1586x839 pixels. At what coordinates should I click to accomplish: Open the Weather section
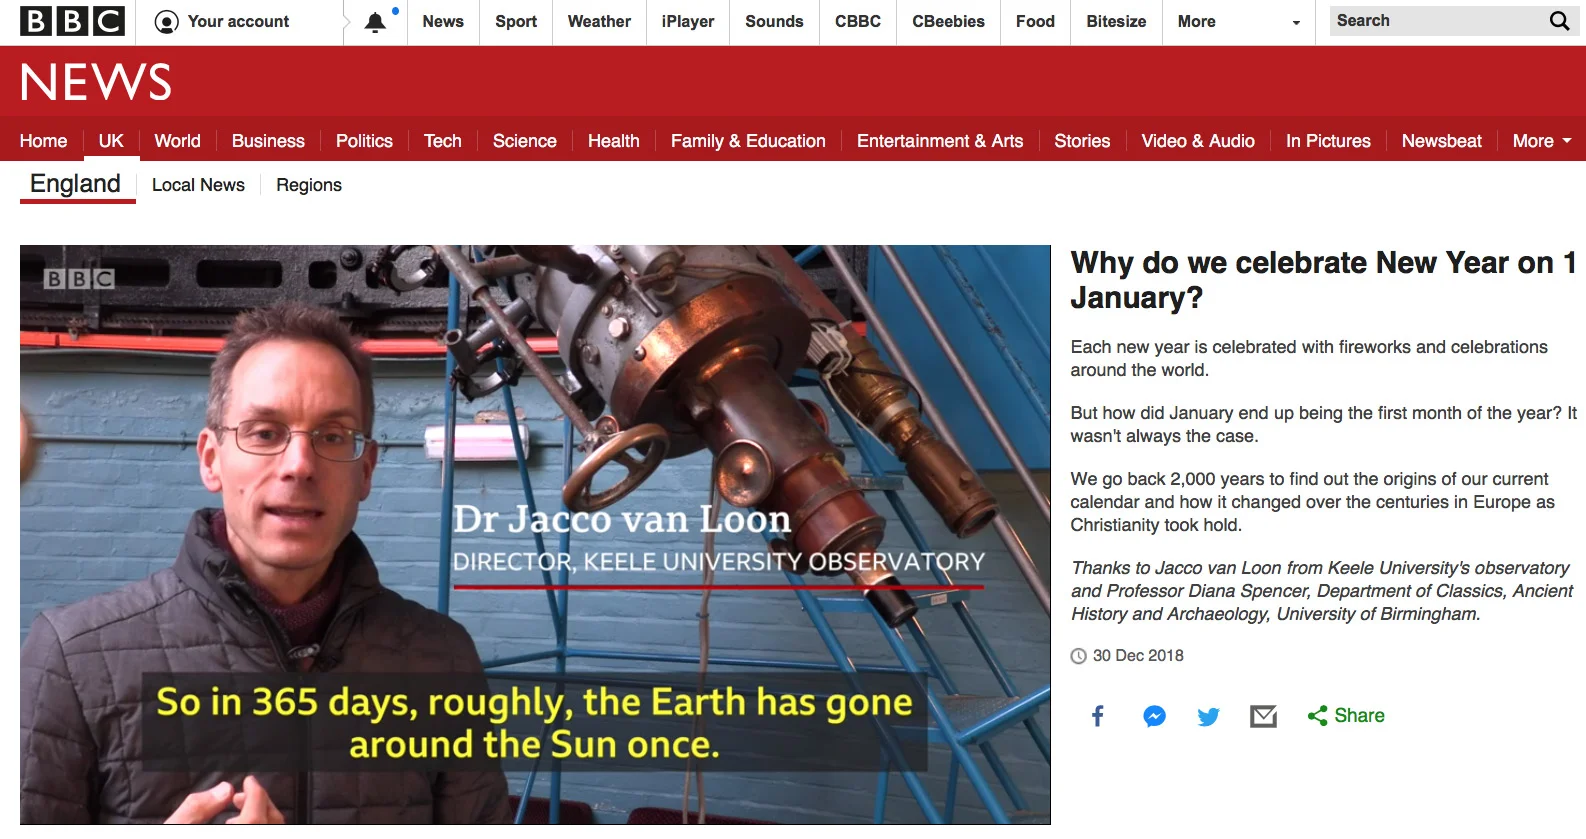[599, 22]
